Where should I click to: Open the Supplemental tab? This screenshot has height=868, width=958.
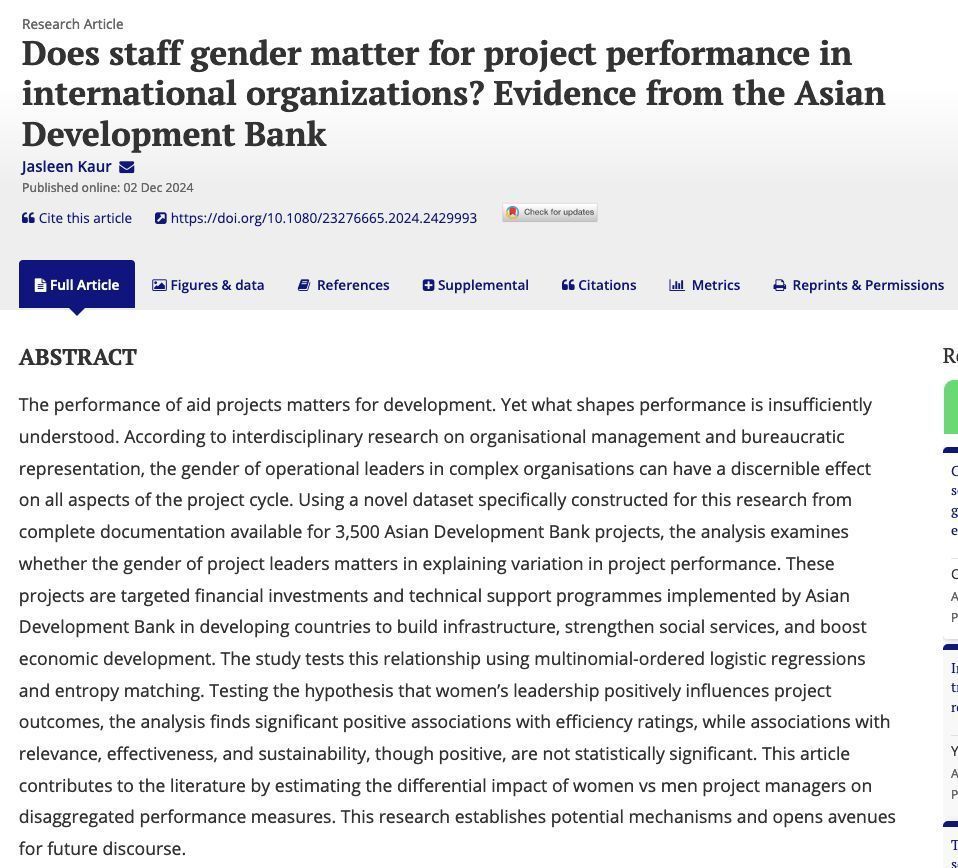[475, 285]
